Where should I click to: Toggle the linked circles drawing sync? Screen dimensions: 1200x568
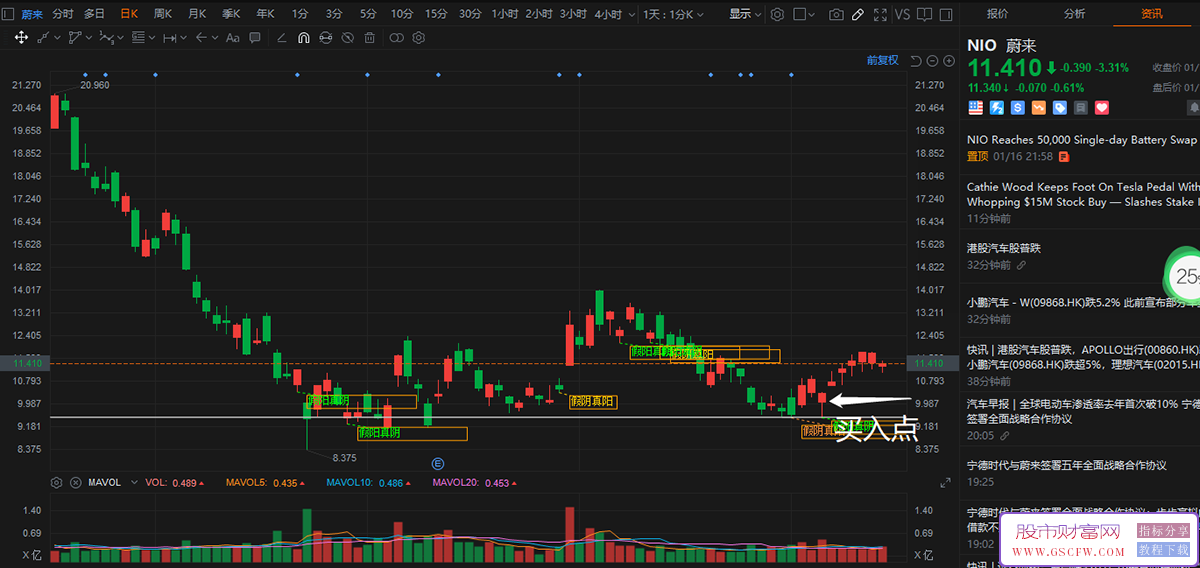click(x=397, y=37)
